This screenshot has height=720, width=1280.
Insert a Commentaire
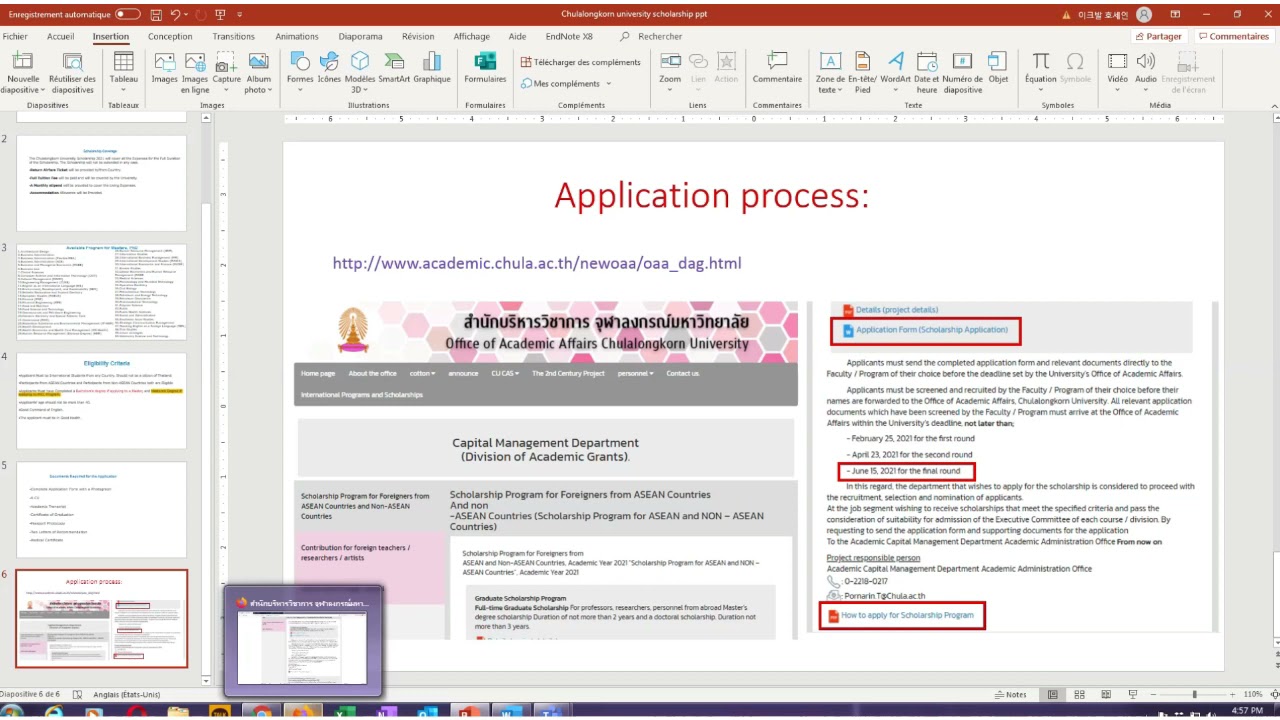click(777, 68)
